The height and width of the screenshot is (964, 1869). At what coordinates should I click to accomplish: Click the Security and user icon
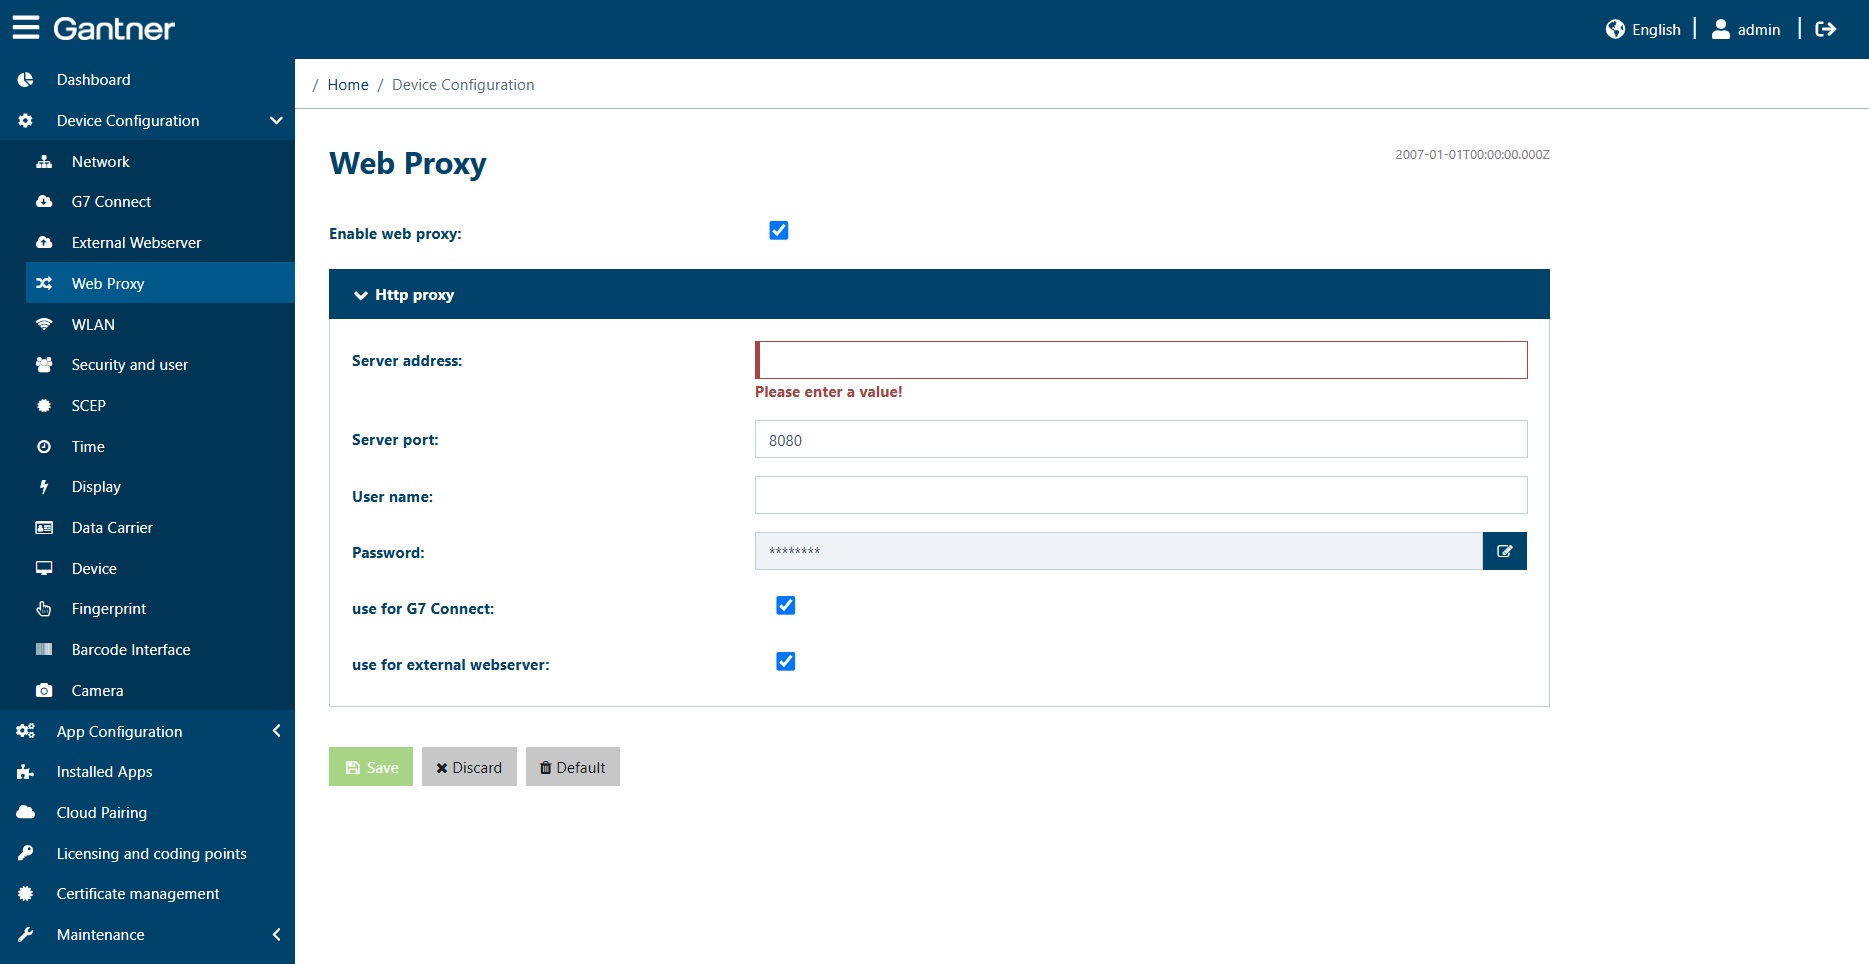[44, 365]
